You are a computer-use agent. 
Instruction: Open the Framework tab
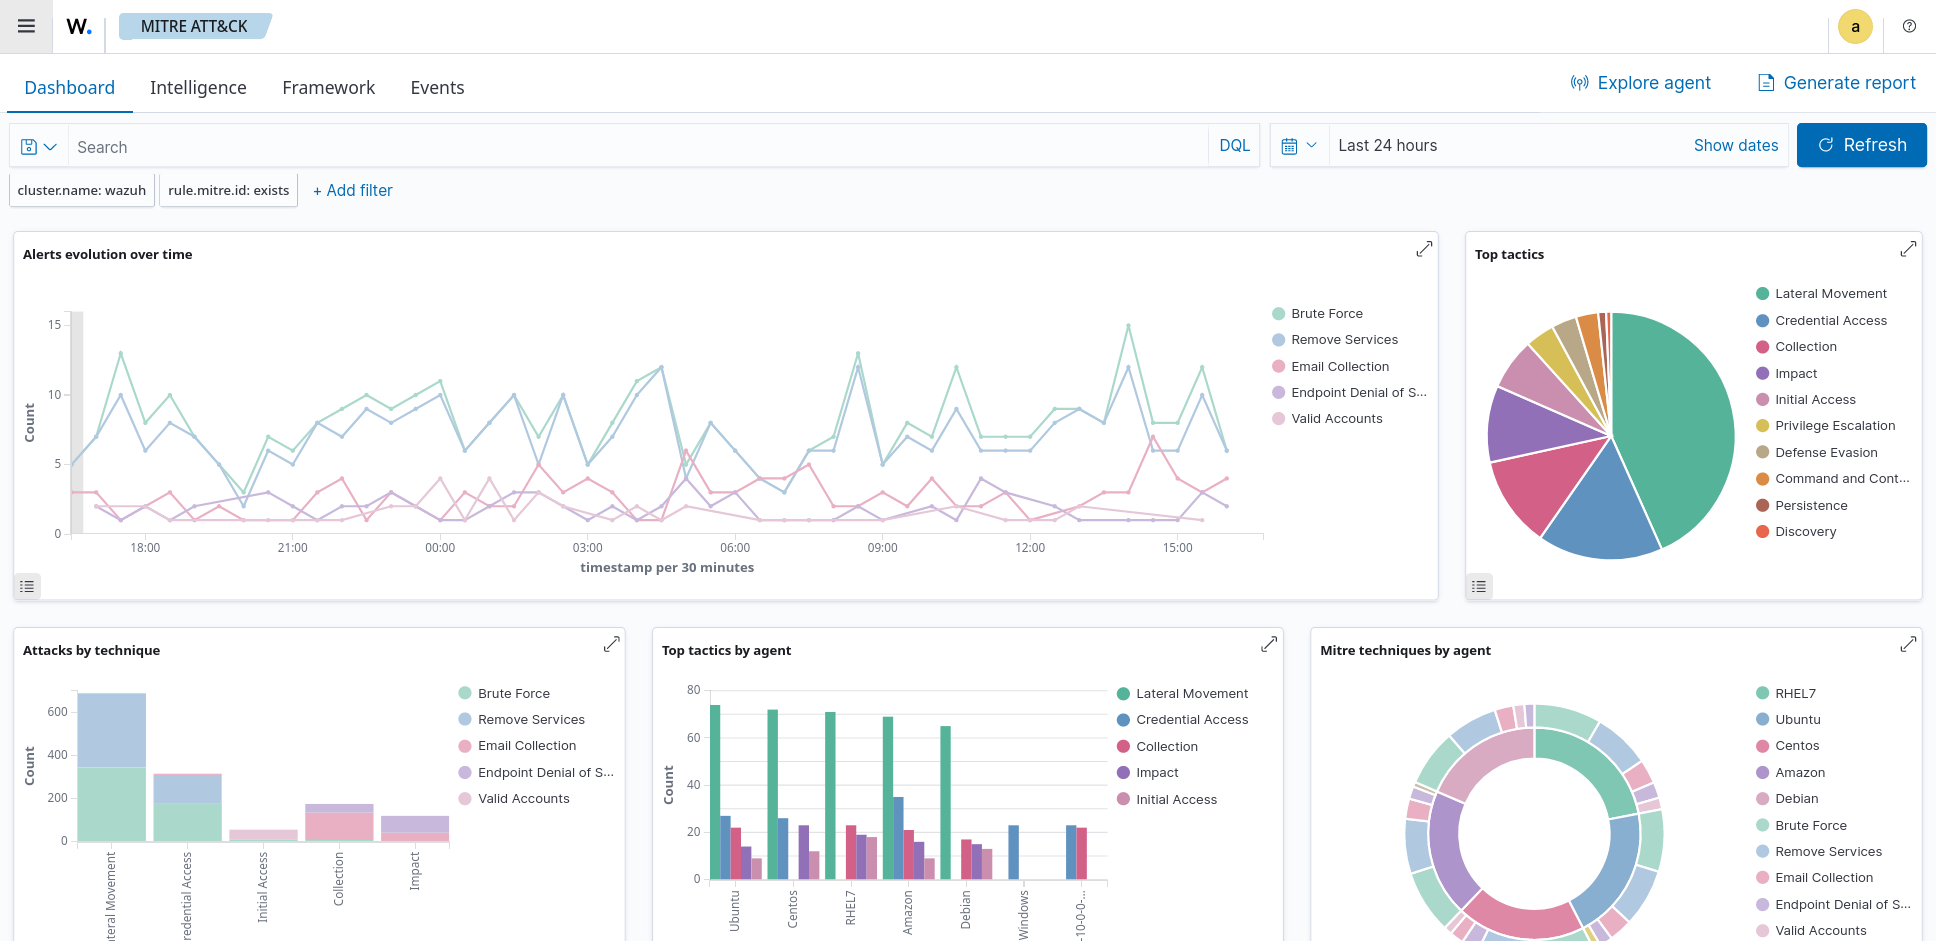pos(328,88)
